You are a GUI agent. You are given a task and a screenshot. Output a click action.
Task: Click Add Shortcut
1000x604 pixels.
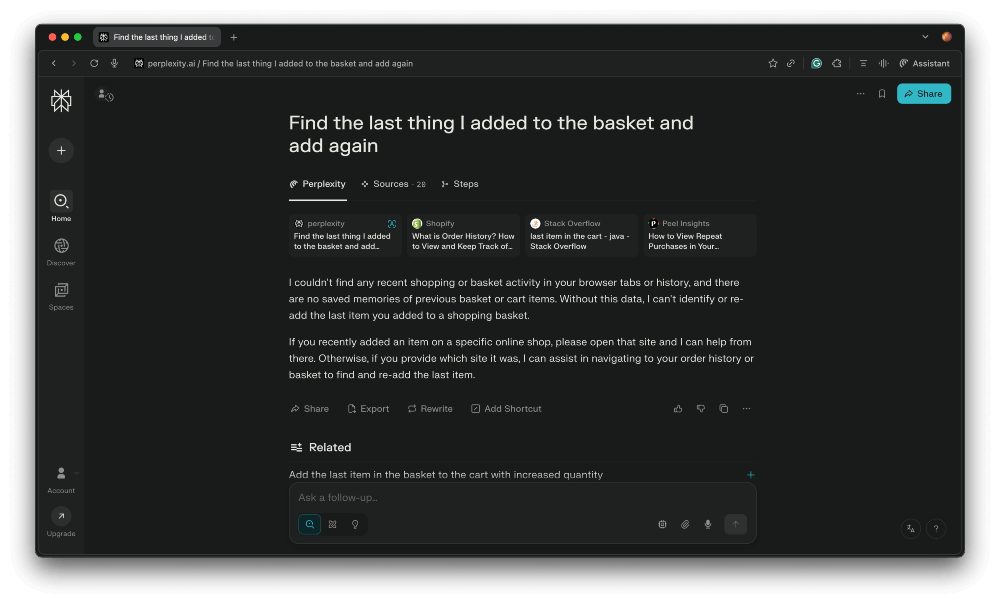[x=506, y=409]
